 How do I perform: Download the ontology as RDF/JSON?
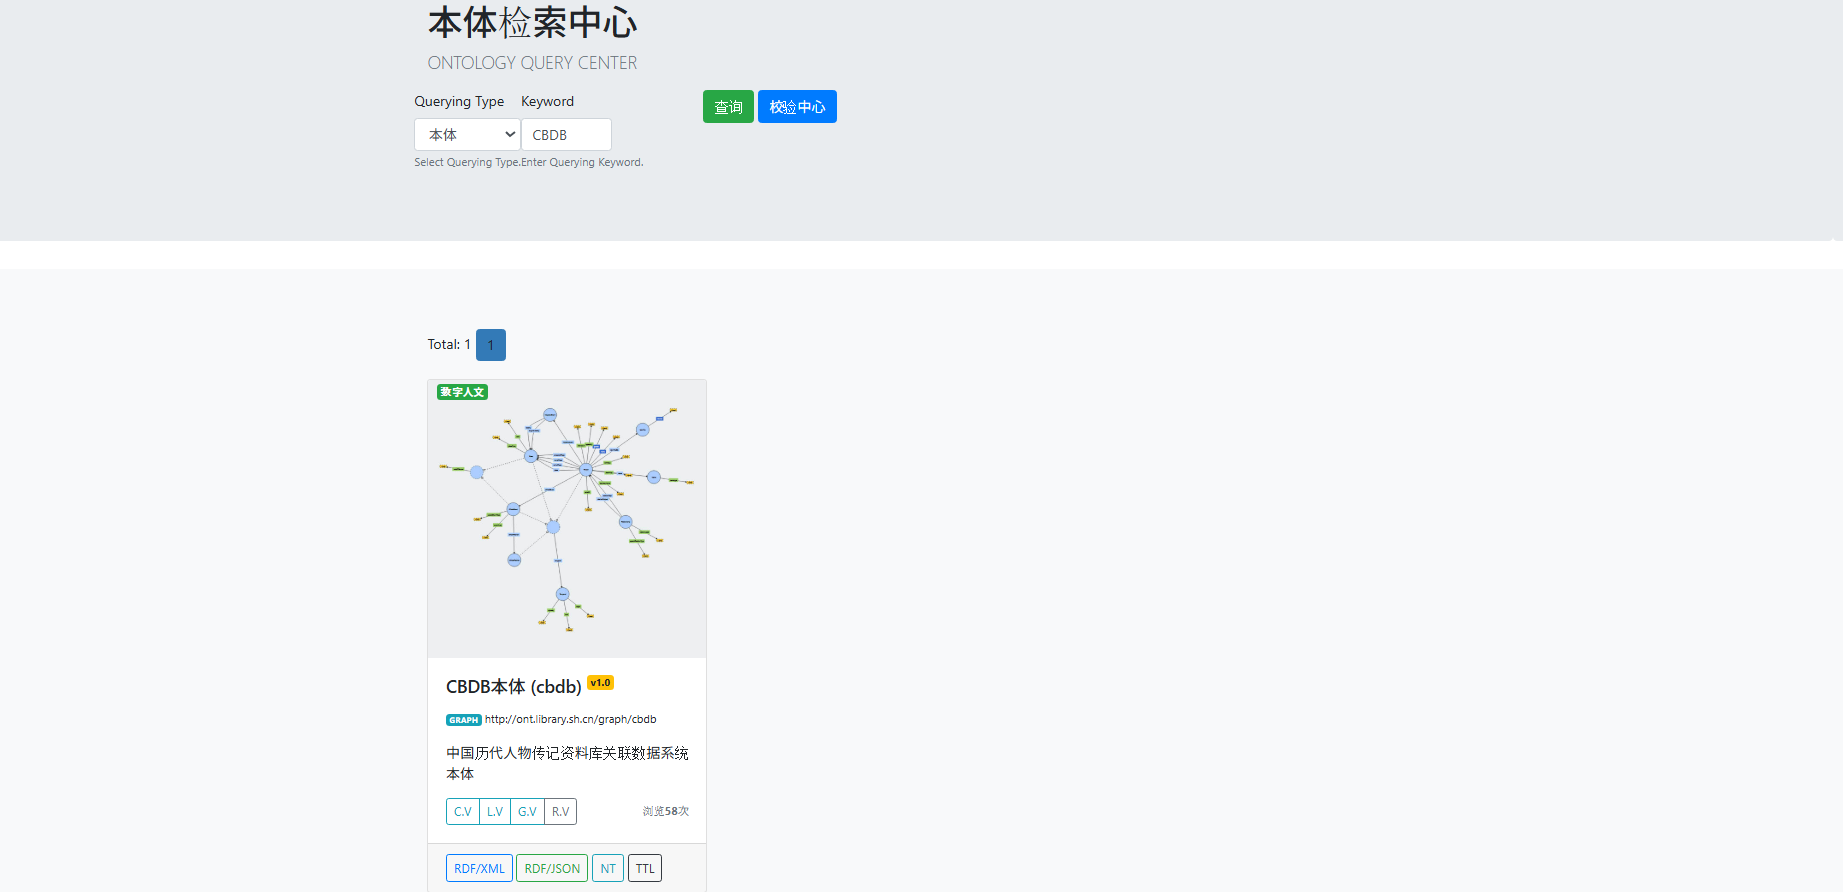coord(552,869)
